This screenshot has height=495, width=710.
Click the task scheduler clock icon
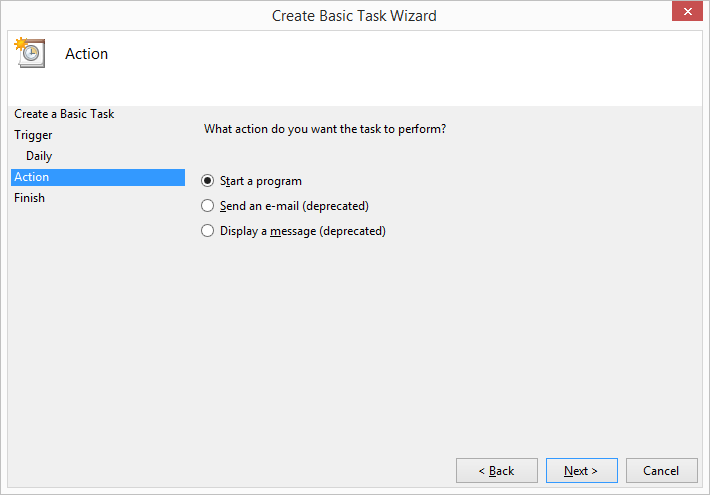[30, 53]
